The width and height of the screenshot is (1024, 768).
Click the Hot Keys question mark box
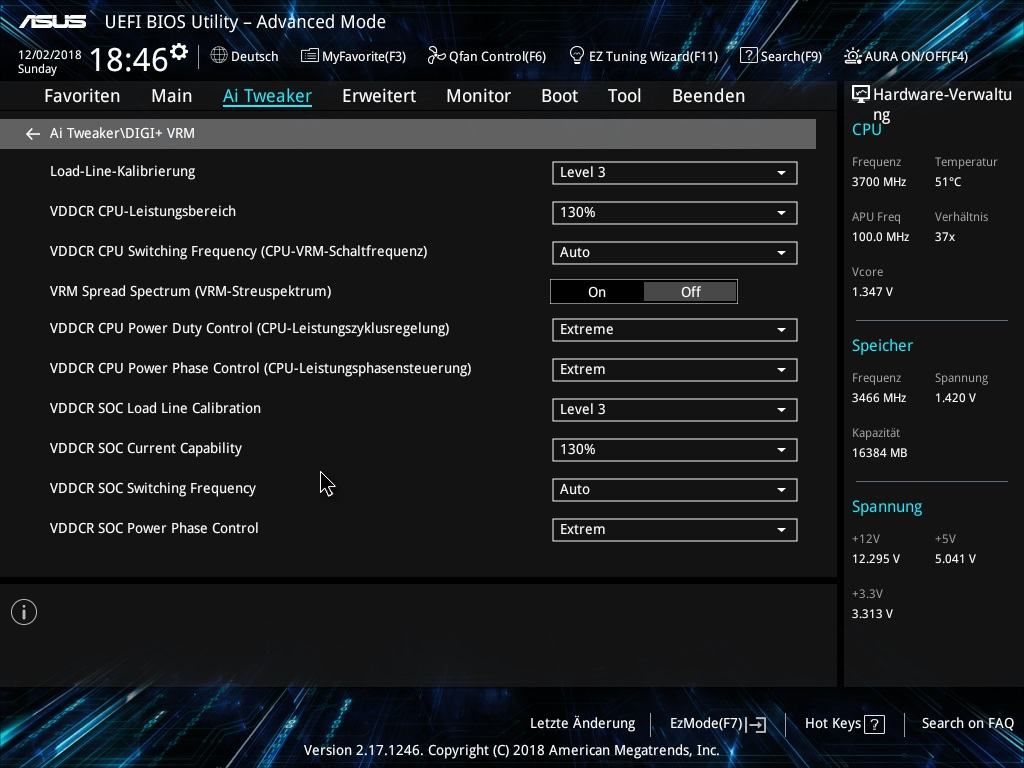tap(874, 724)
